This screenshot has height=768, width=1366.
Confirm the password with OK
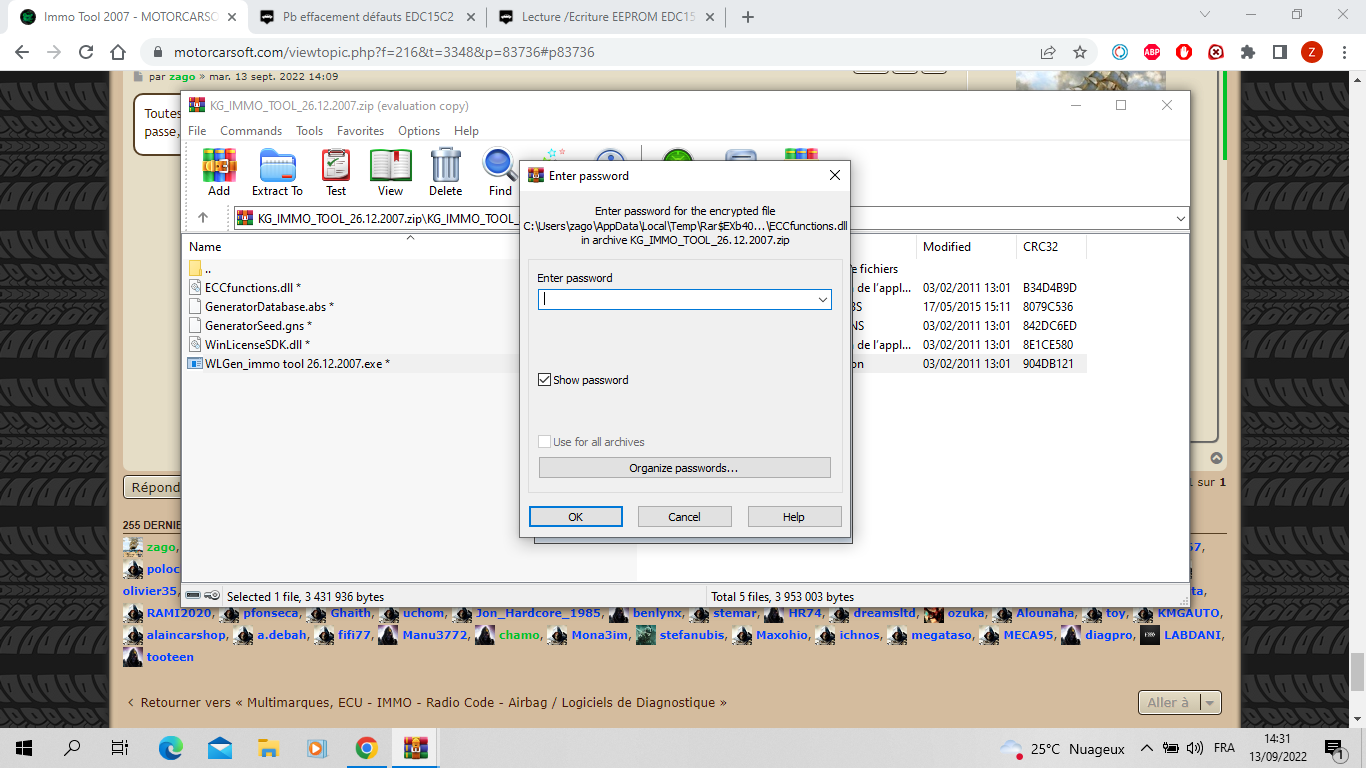coord(575,517)
